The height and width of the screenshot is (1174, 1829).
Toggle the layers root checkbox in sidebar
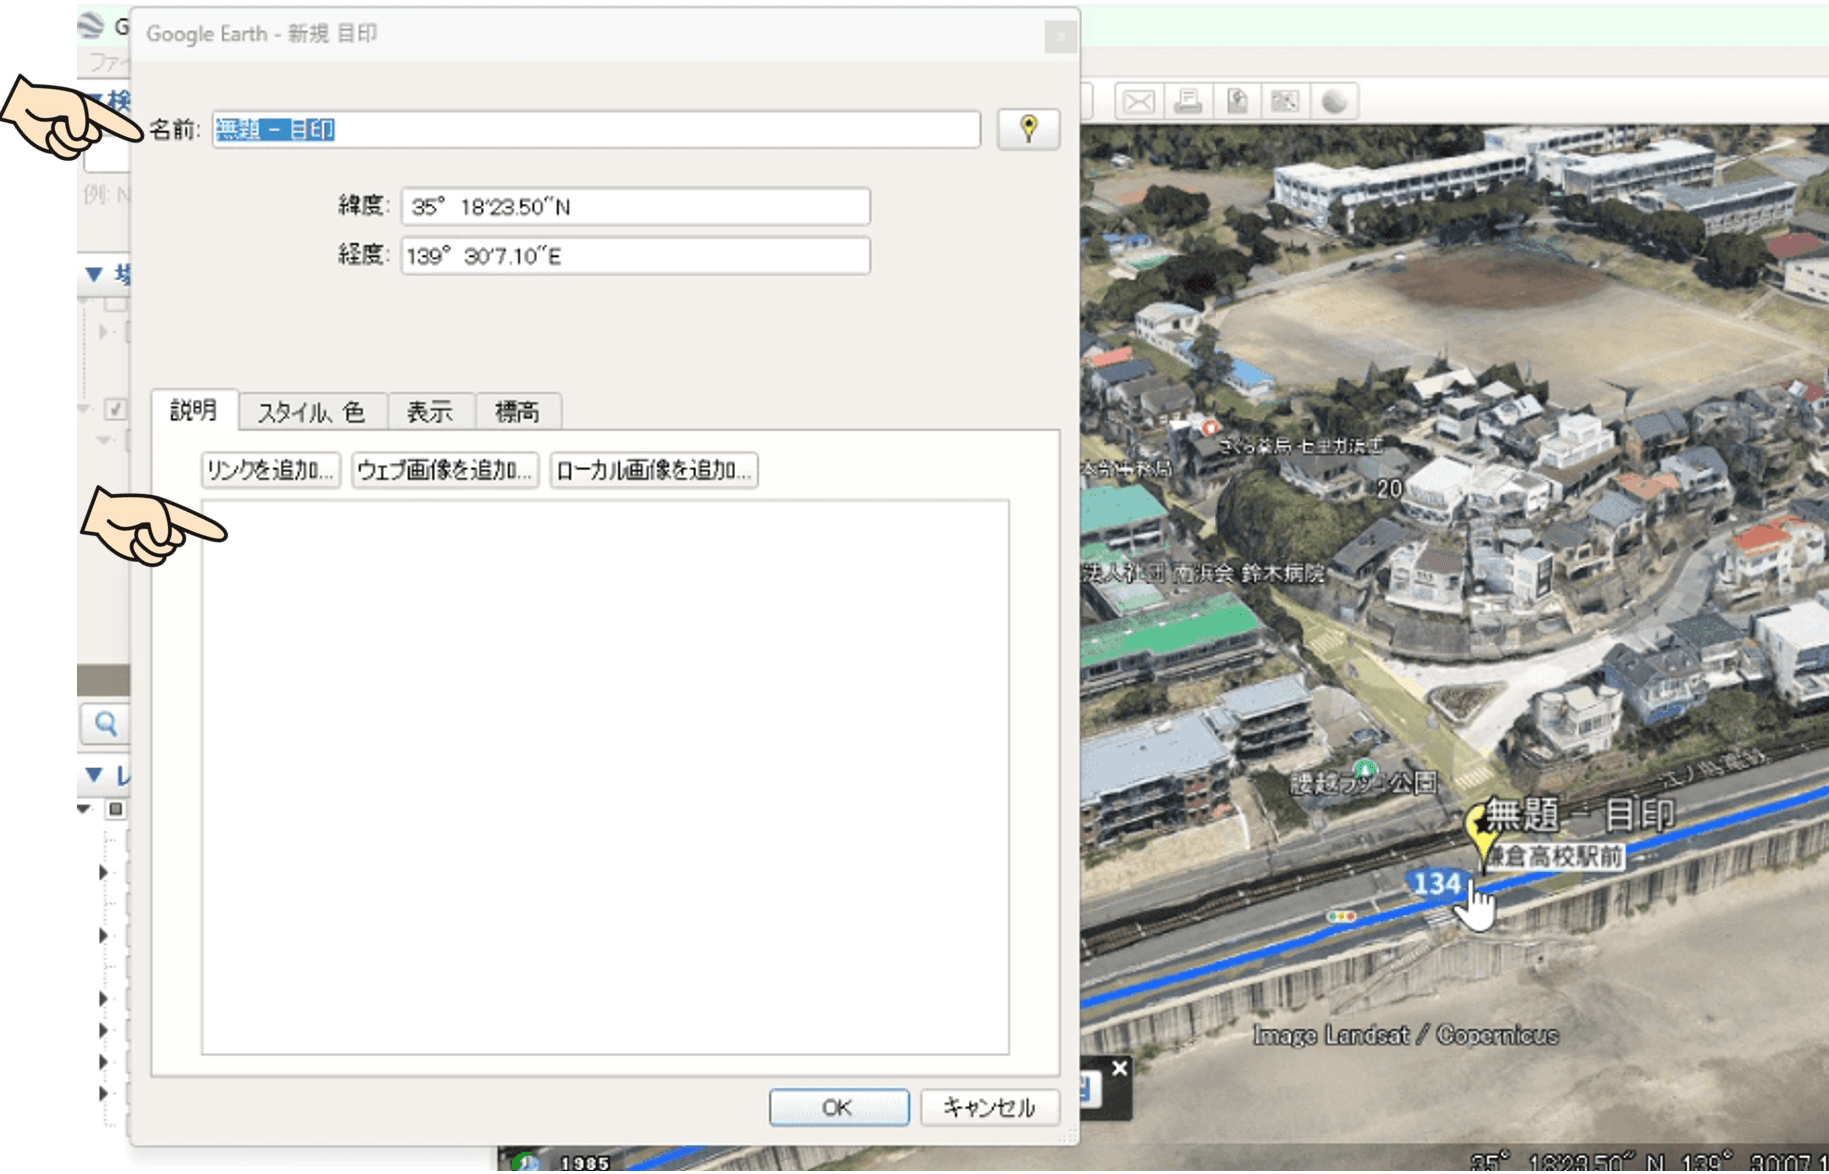click(116, 809)
